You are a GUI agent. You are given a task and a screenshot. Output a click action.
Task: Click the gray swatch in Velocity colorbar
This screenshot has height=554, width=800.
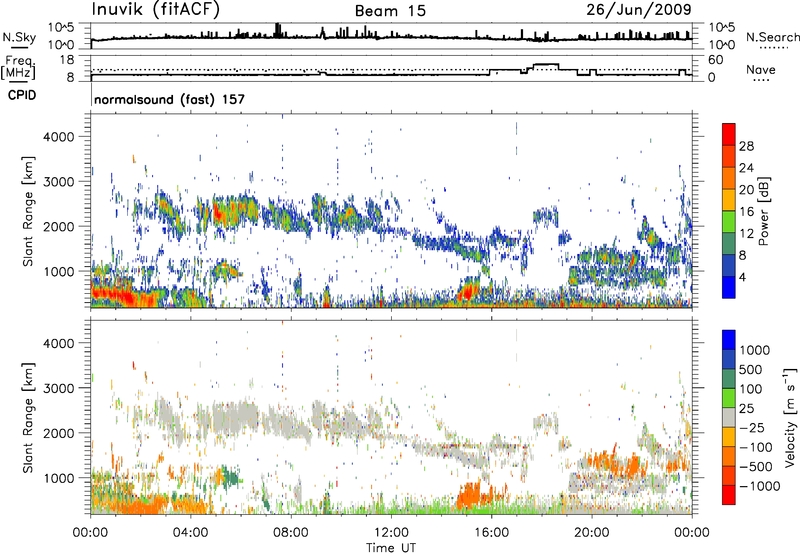(729, 418)
